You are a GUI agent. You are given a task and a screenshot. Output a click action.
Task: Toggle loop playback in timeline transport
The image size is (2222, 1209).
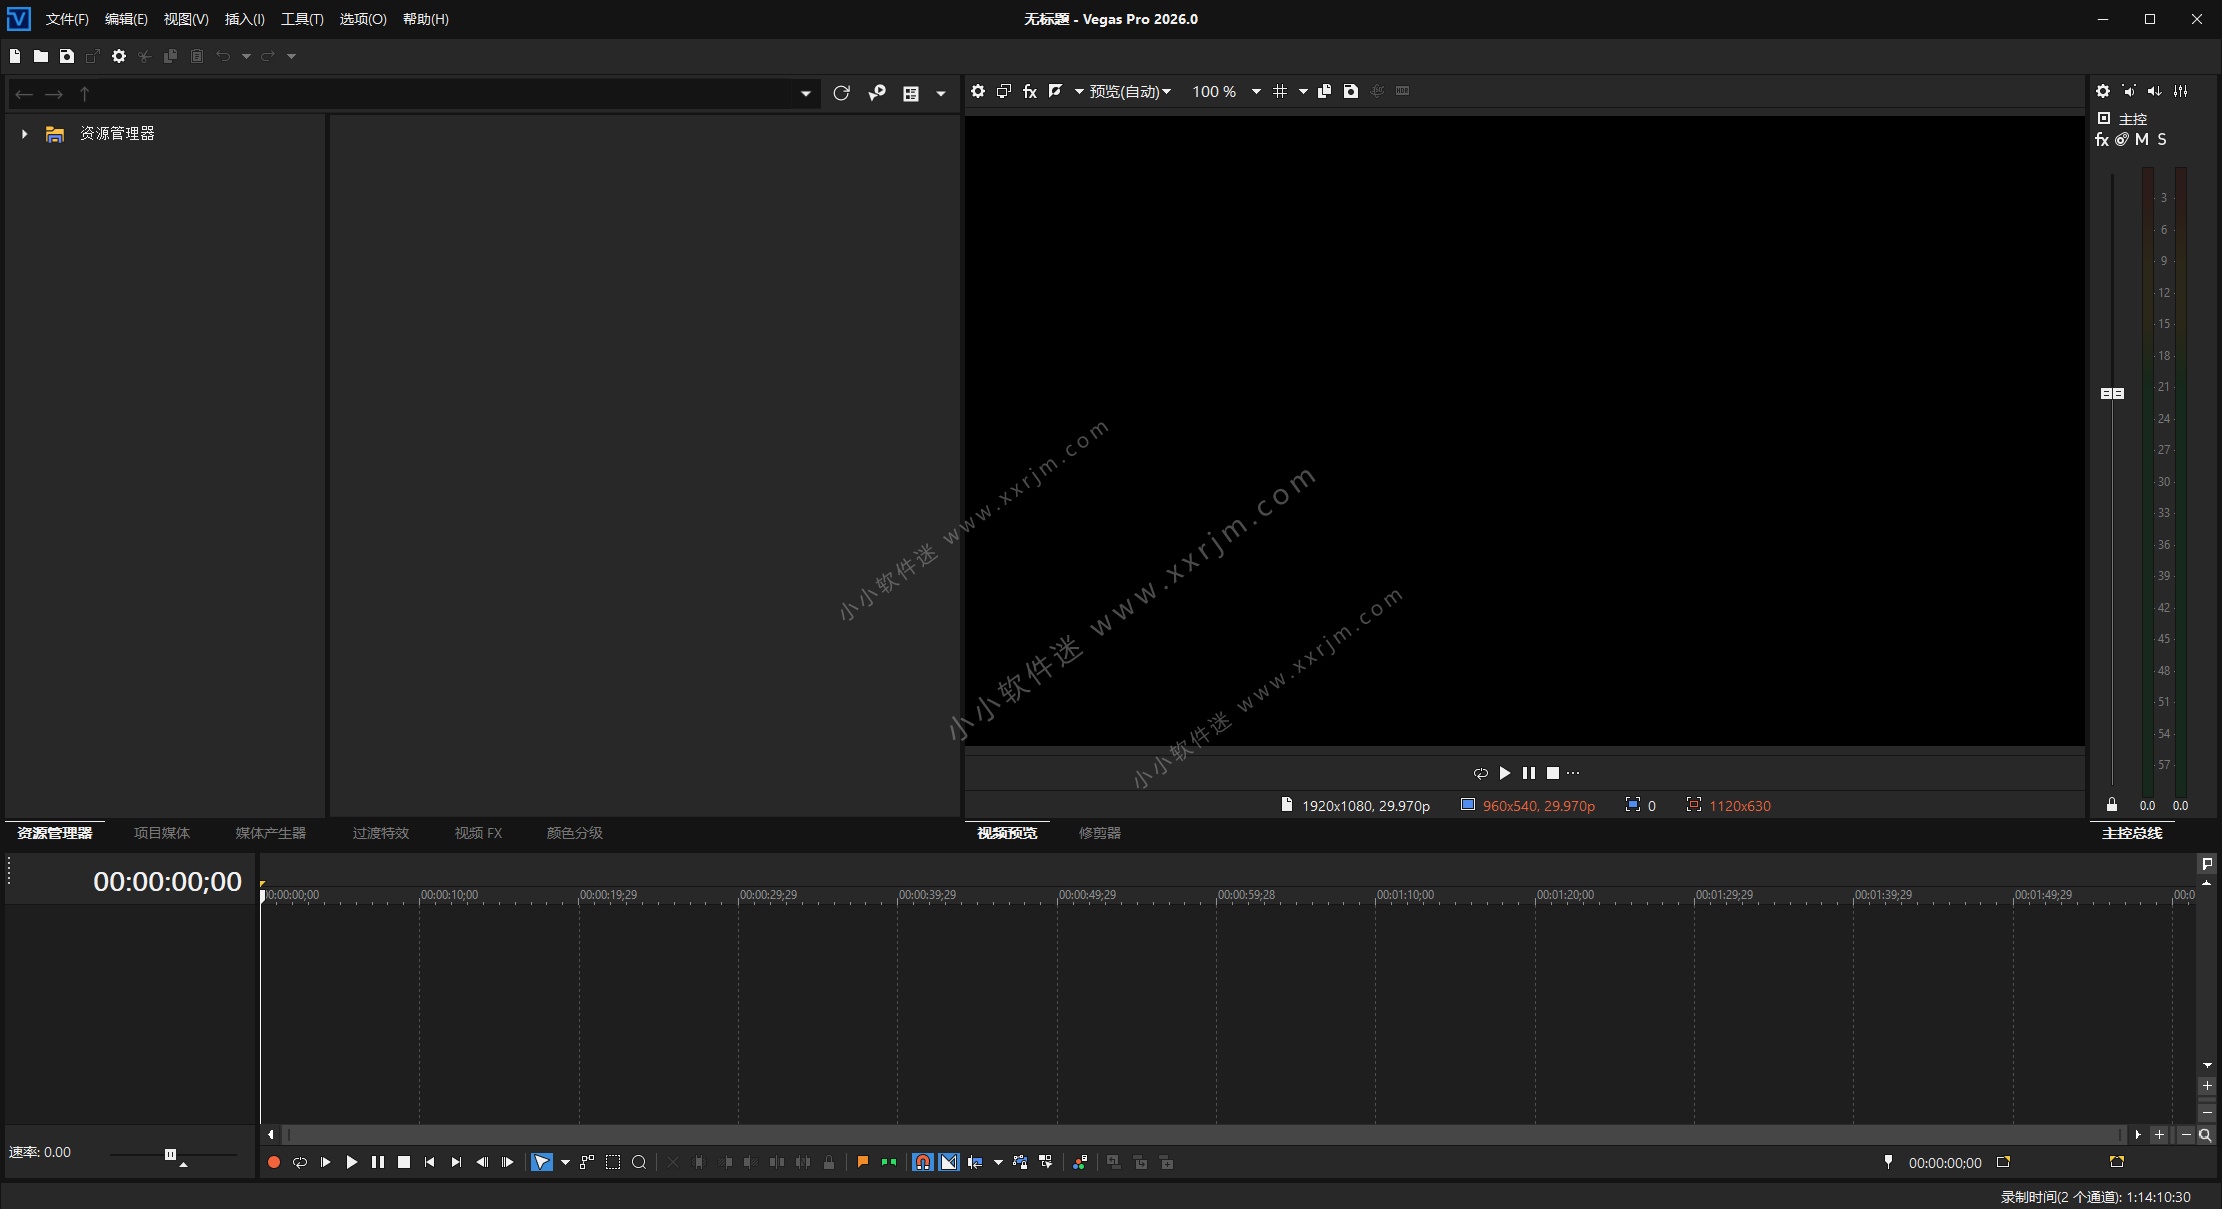pyautogui.click(x=300, y=1162)
